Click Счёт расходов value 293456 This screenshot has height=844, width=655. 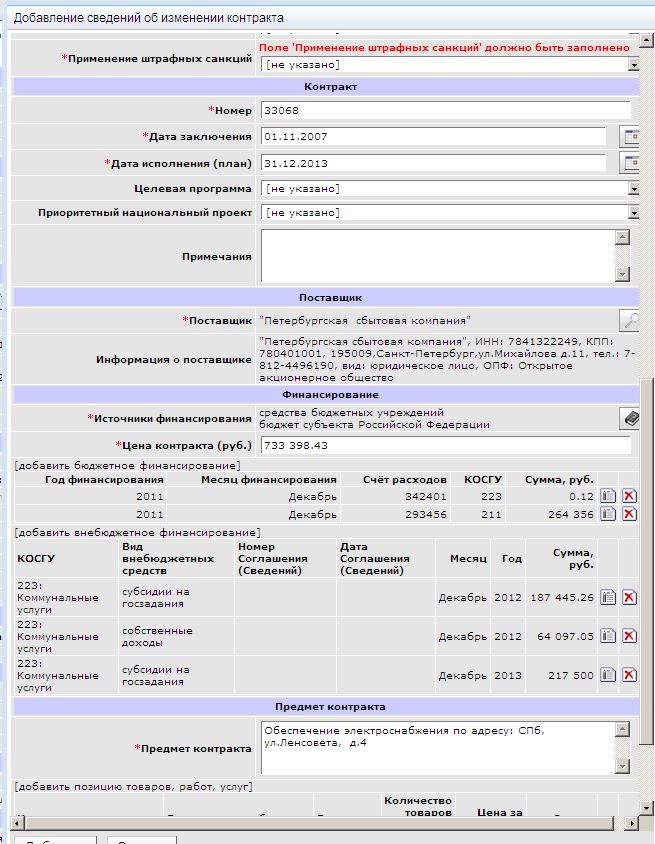426,514
